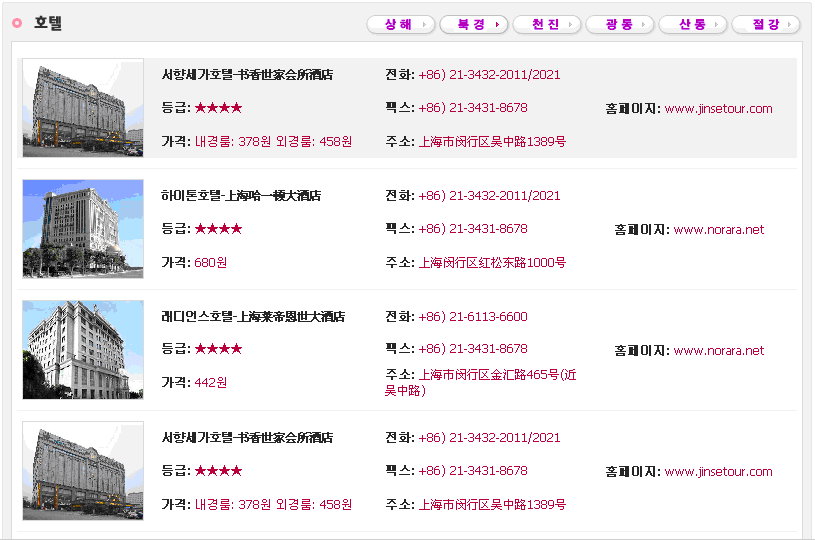
Task: Select the 절강 region tab
Action: click(x=765, y=25)
